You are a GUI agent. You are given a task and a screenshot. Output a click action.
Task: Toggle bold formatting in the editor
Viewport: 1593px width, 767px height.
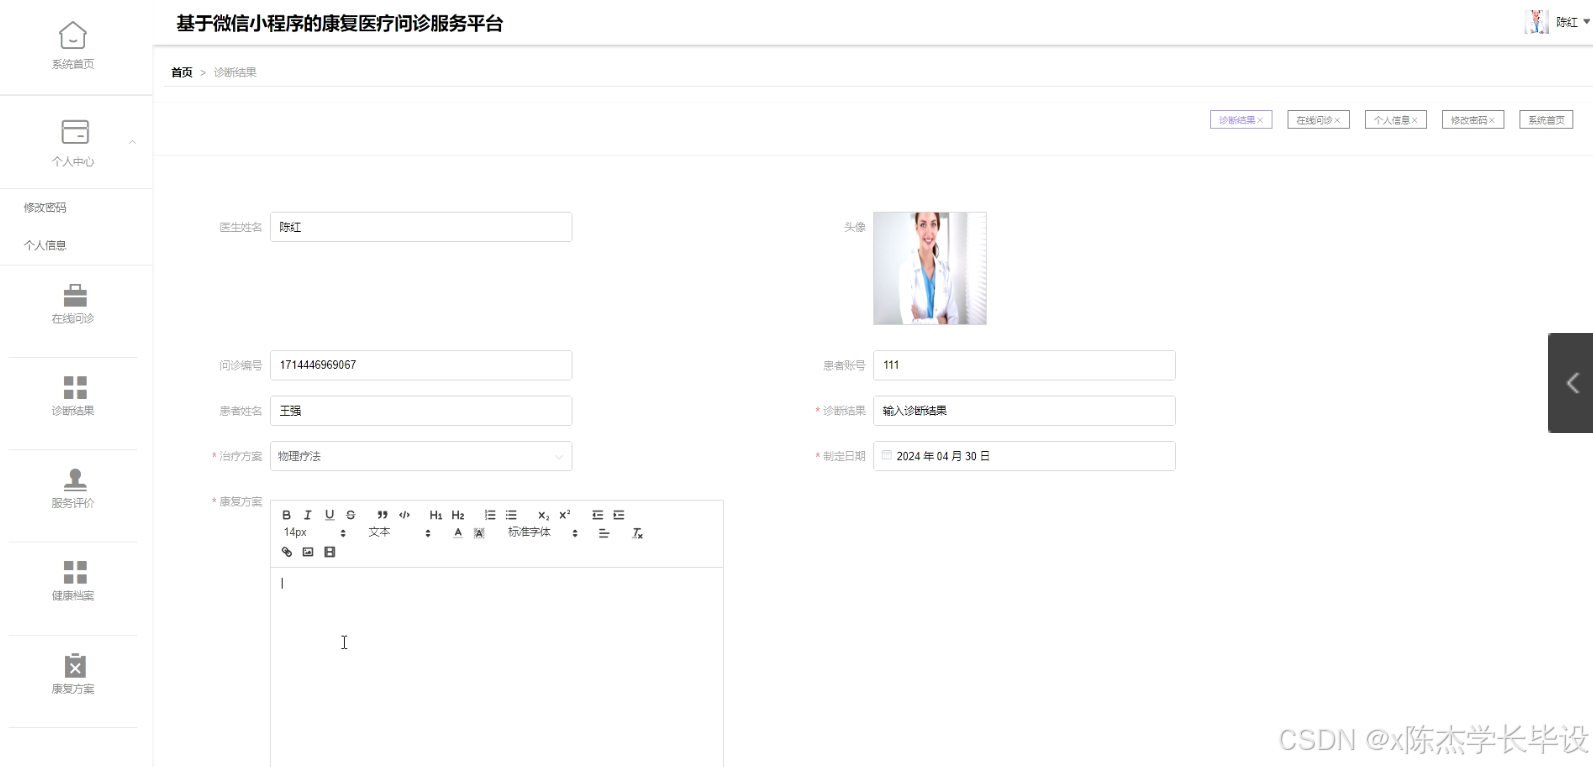(286, 515)
